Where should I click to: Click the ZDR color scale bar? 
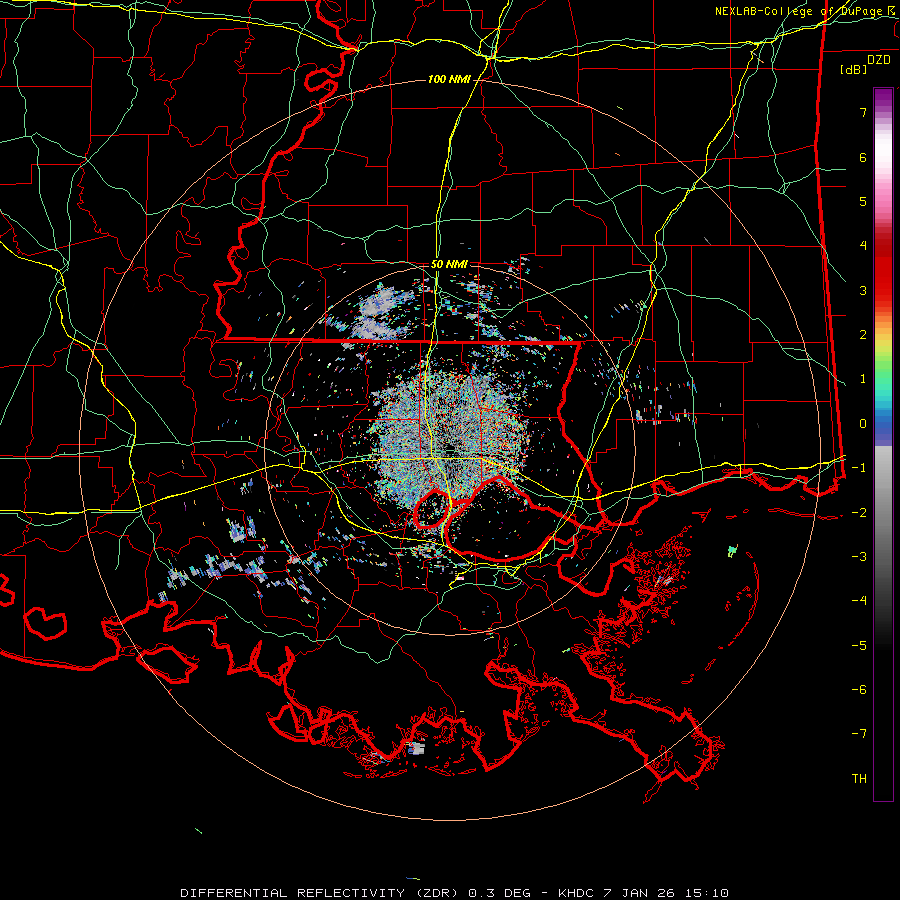(x=883, y=444)
